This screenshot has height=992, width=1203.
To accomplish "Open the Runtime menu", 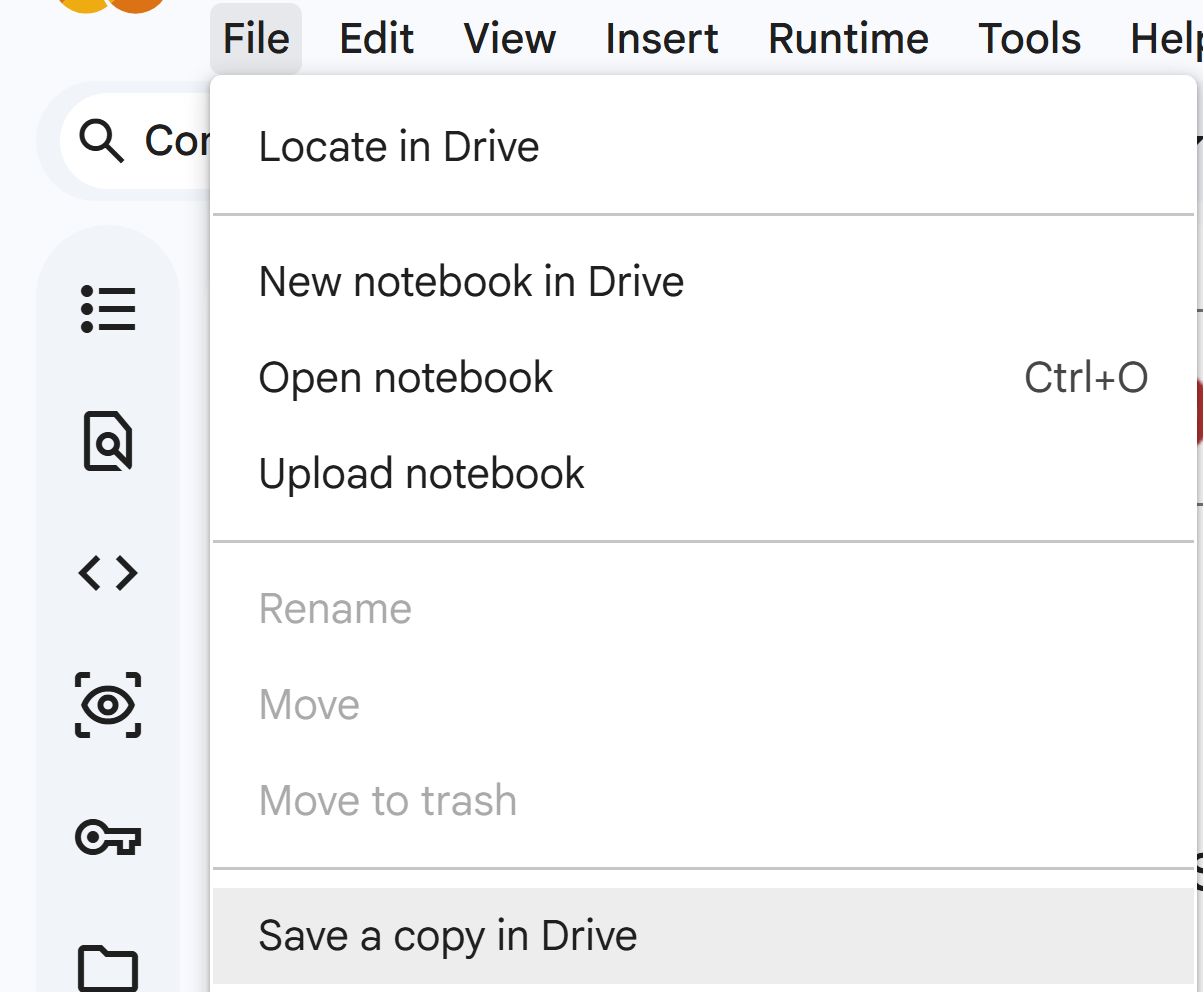I will (848, 39).
